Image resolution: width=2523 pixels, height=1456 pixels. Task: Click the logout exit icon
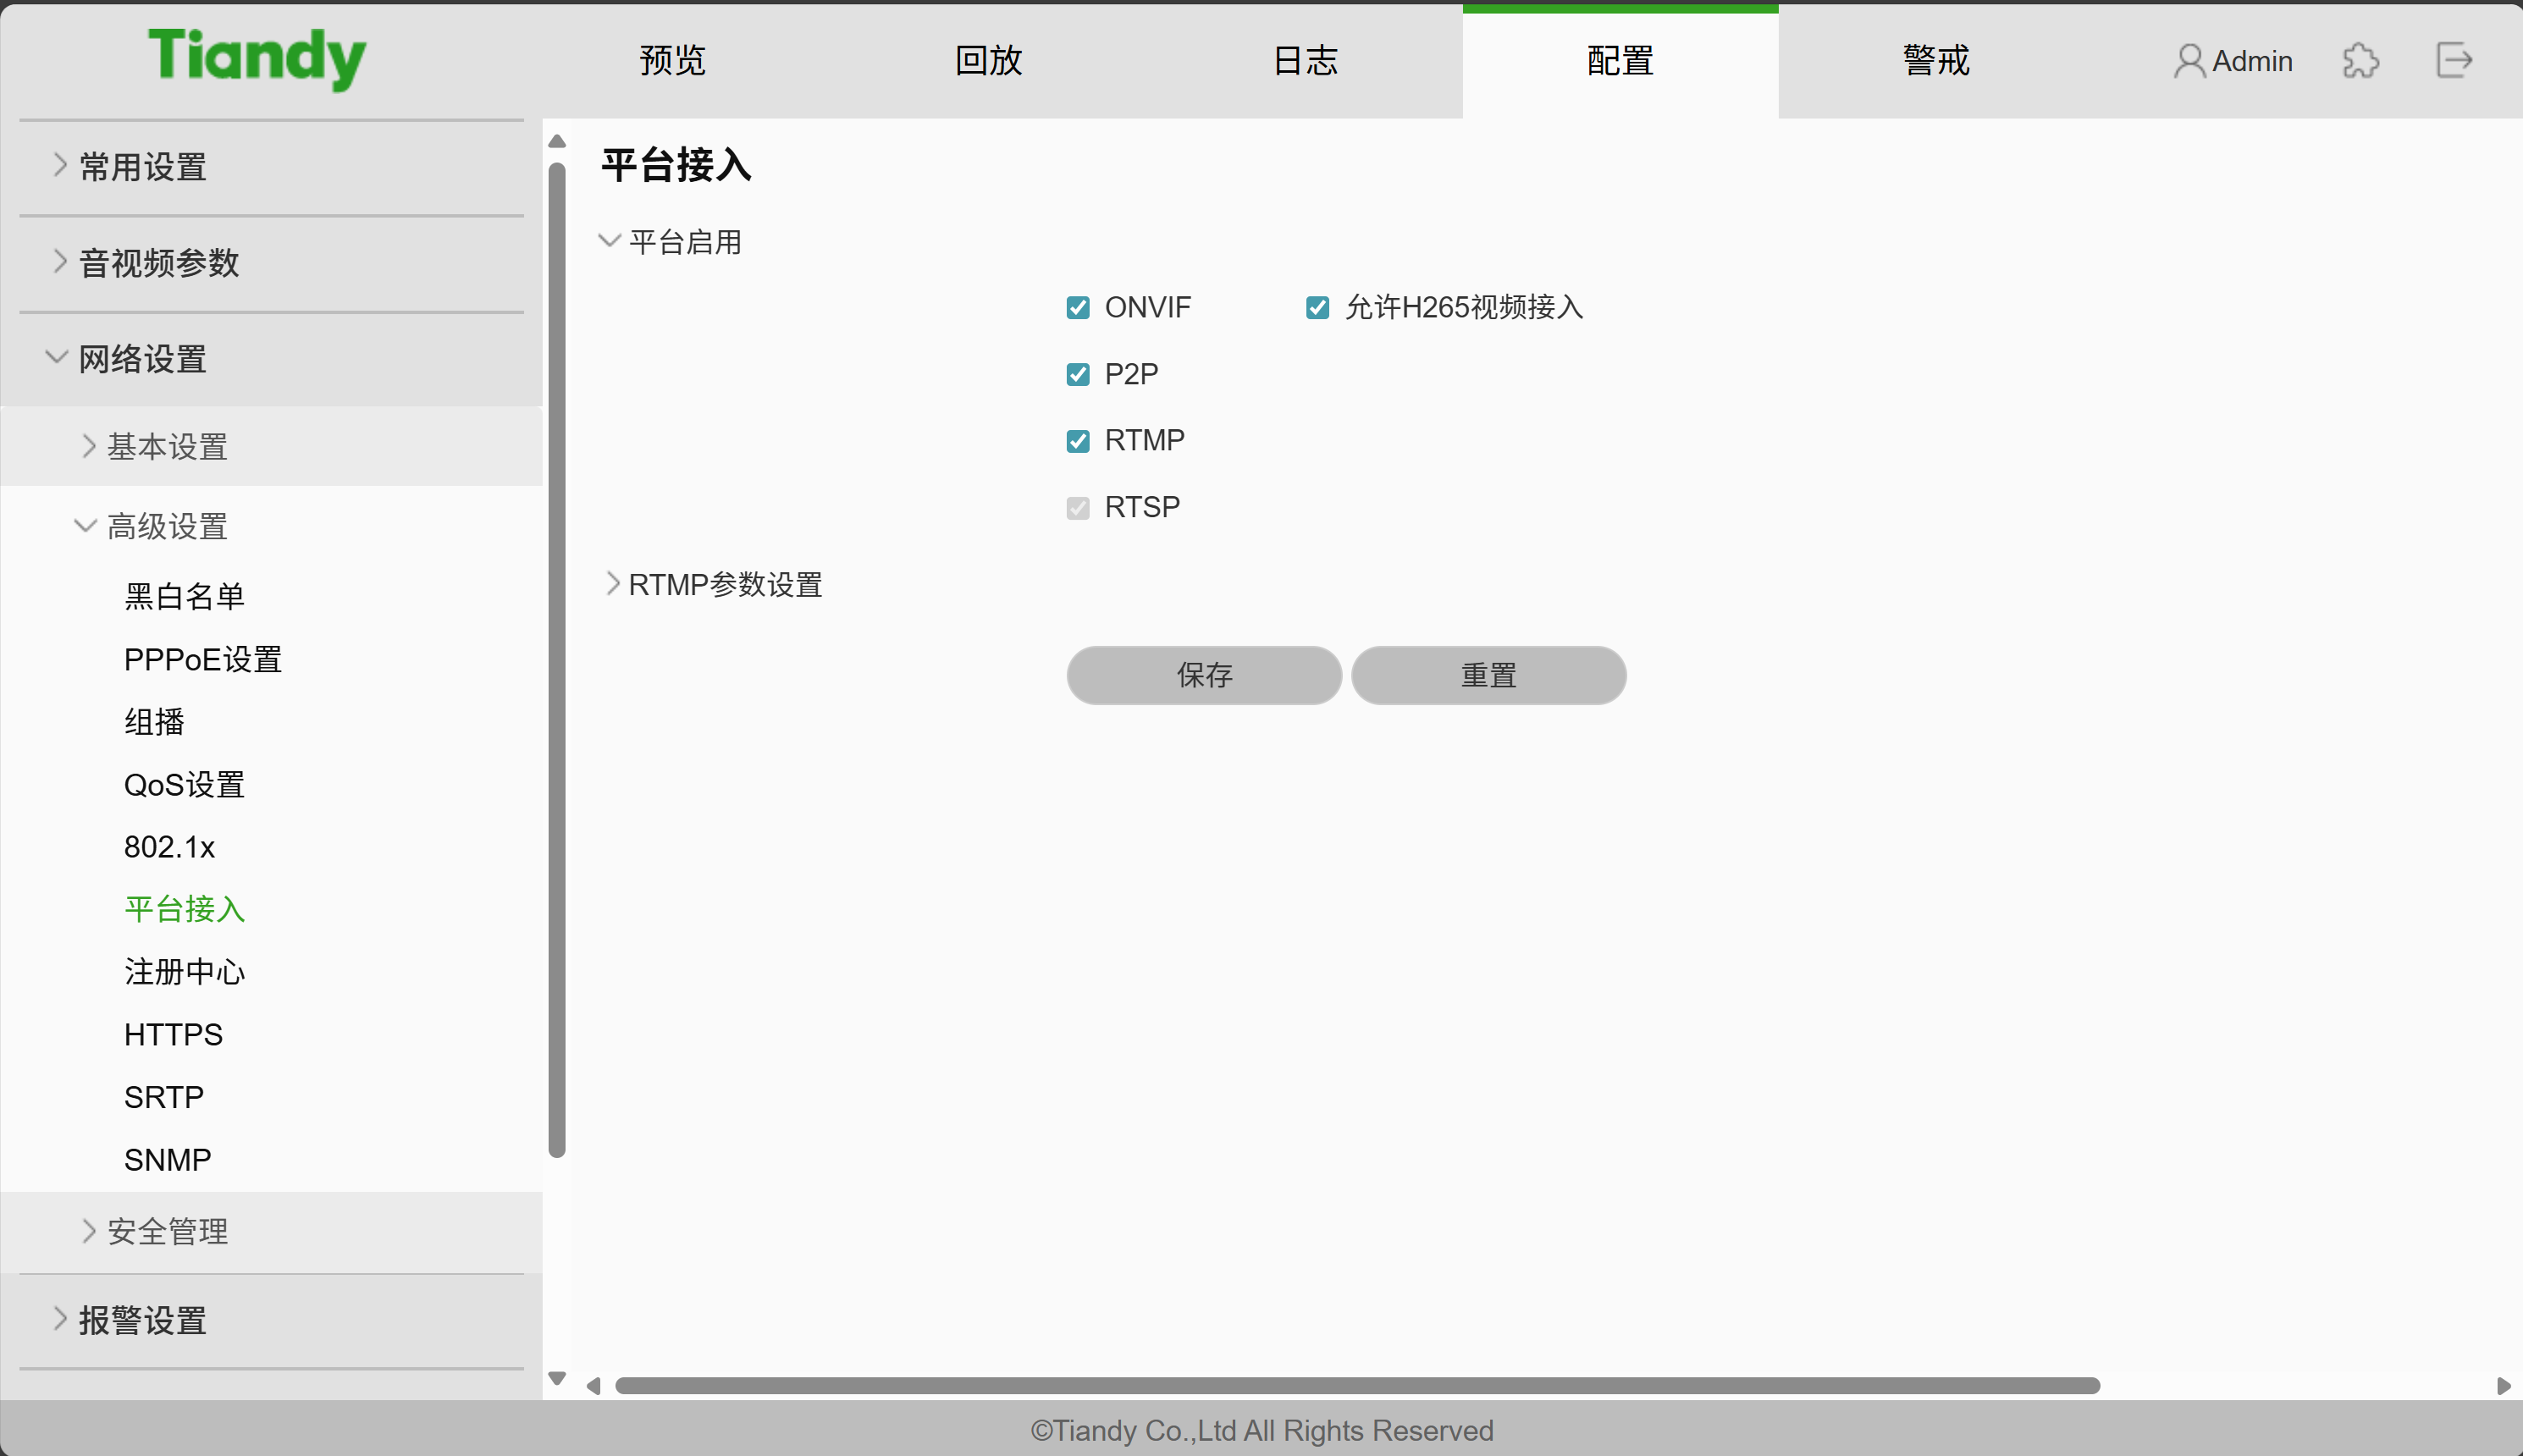tap(2453, 61)
